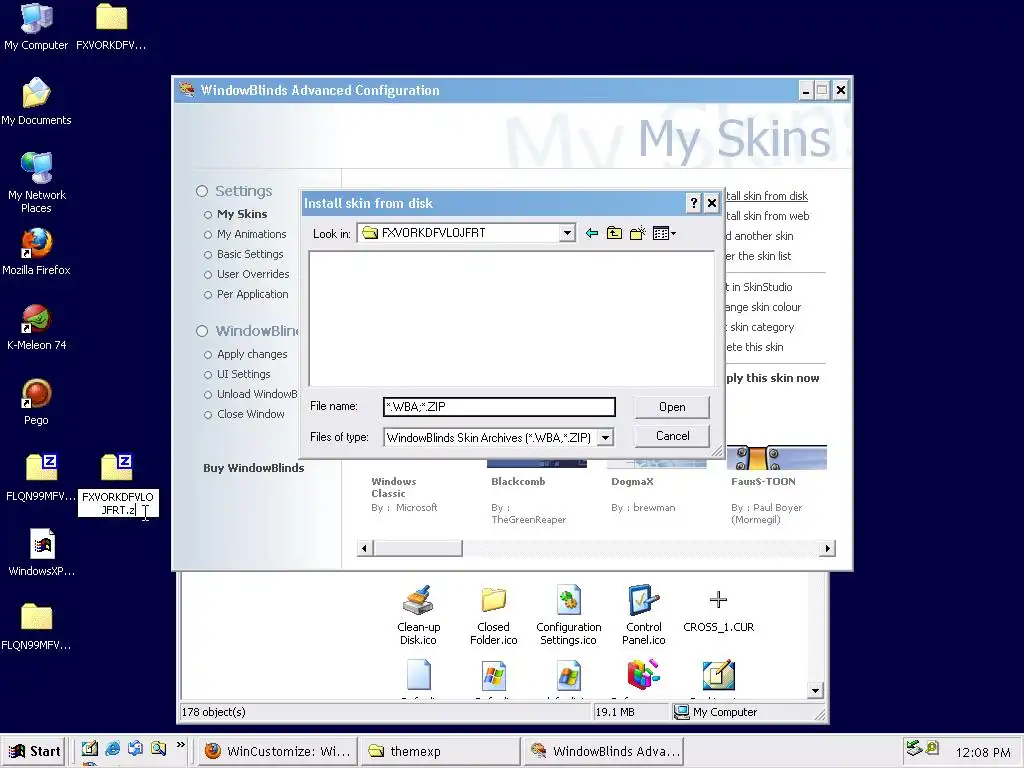Click Install skin from web link
The image size is (1024, 768).
tap(767, 216)
